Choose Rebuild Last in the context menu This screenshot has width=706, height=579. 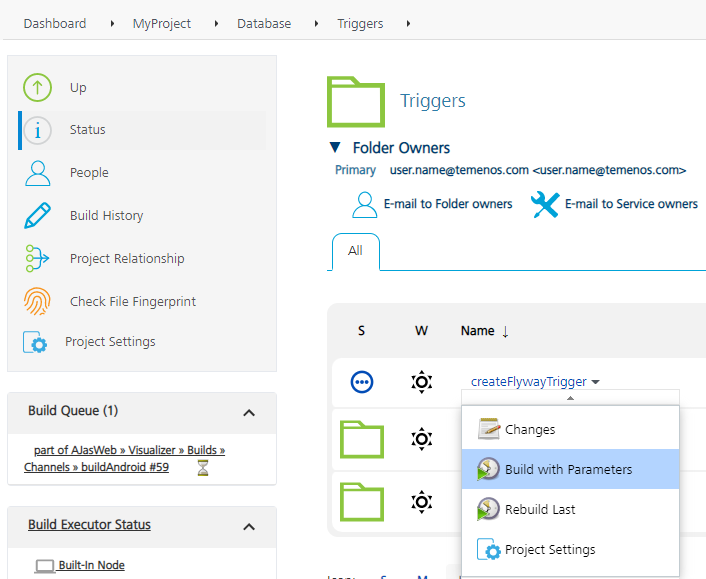click(x=540, y=509)
